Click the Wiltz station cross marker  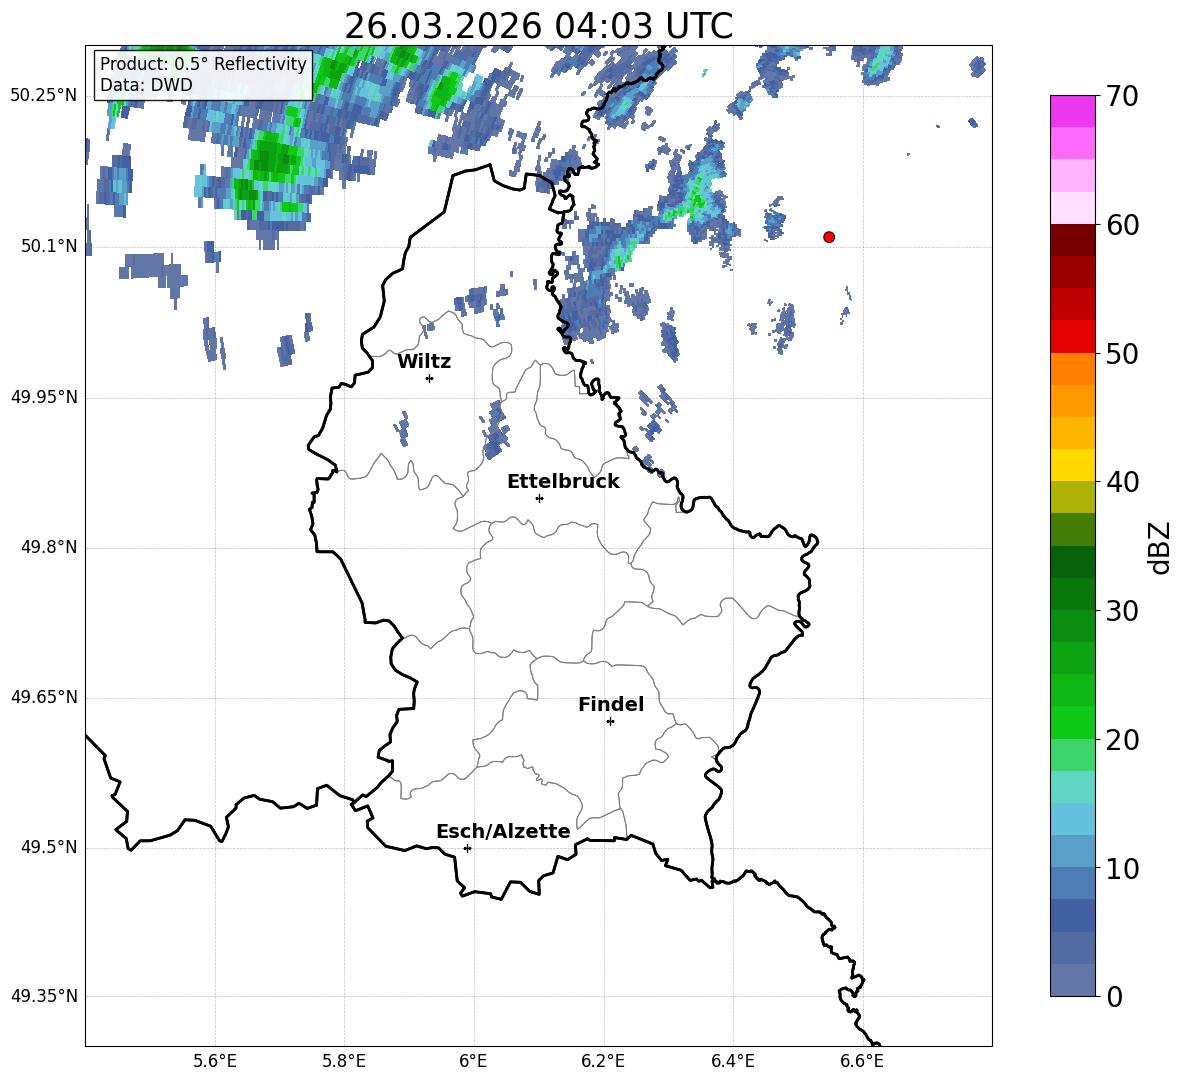tap(430, 378)
